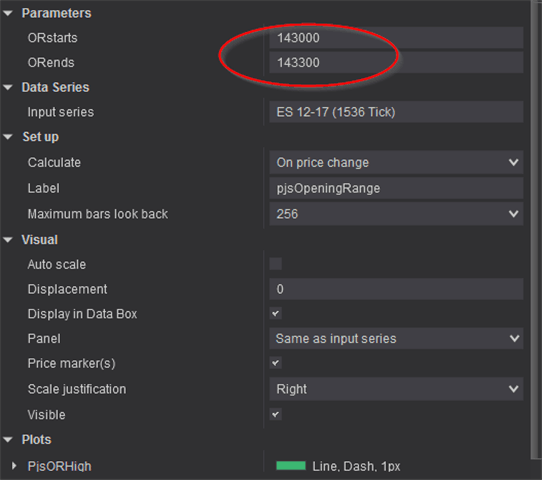Collapse the Visual section triangle

(x=8, y=239)
